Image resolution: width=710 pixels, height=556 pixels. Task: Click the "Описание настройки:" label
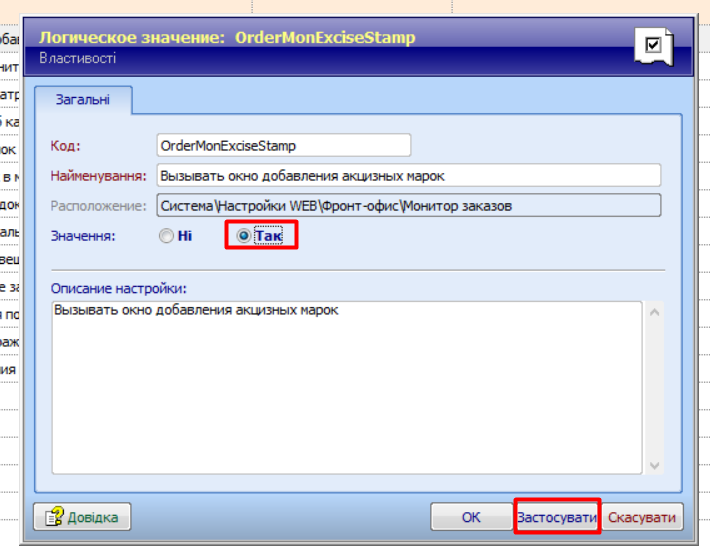(119, 289)
